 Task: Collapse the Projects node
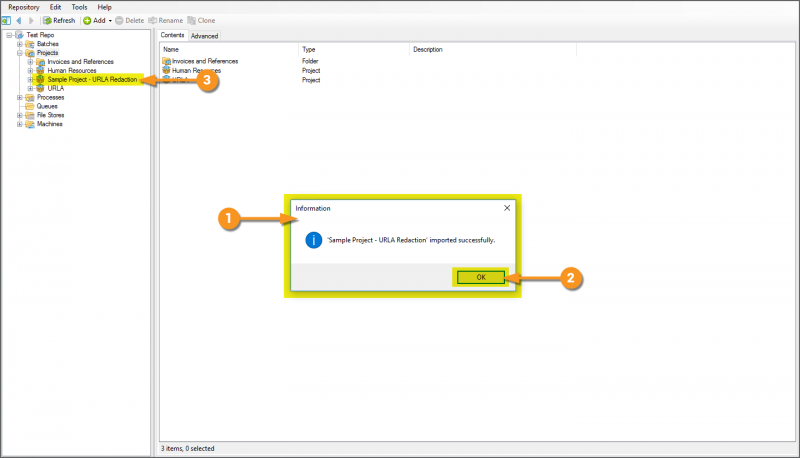pos(20,53)
